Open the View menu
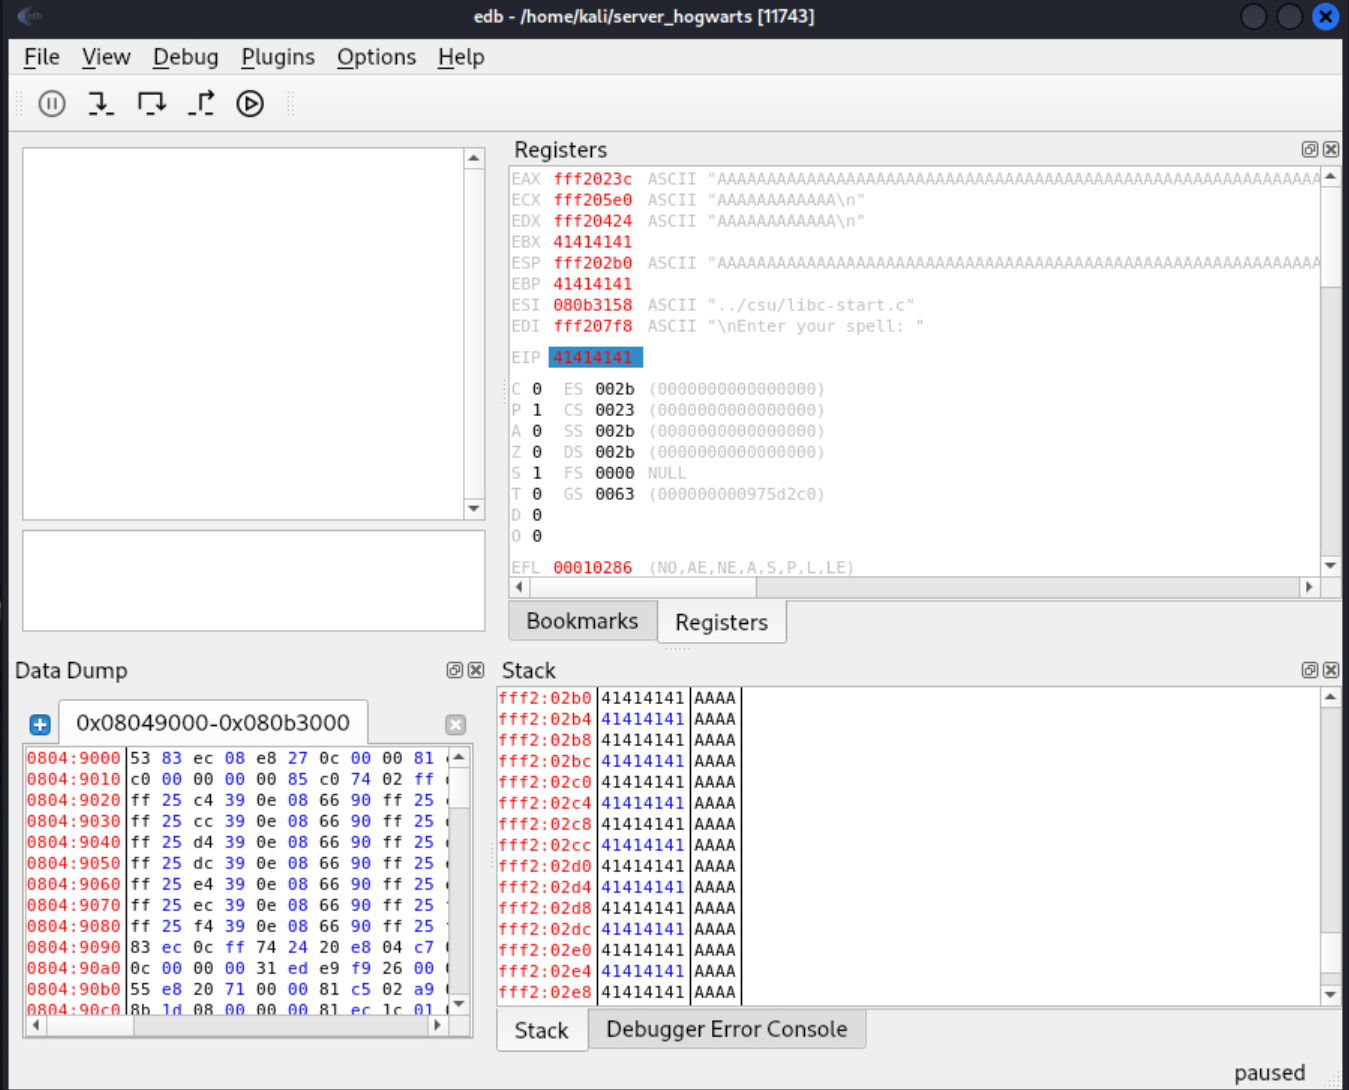Screen dimensions: 1349x1090 pos(106,57)
